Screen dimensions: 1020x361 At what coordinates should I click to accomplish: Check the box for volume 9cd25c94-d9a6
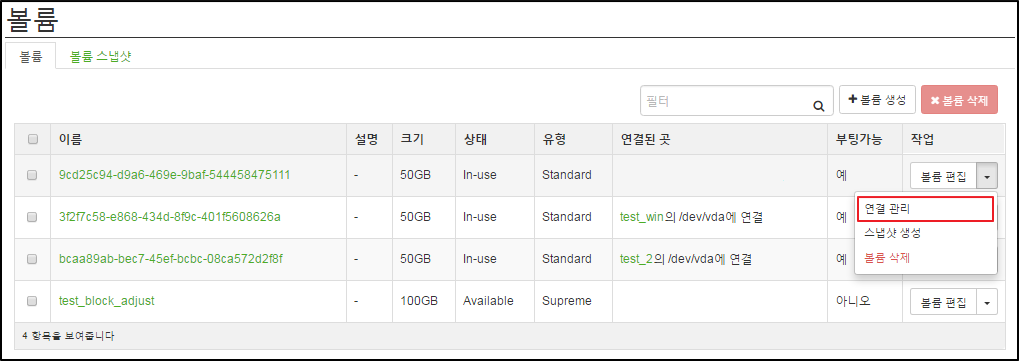tap(33, 174)
